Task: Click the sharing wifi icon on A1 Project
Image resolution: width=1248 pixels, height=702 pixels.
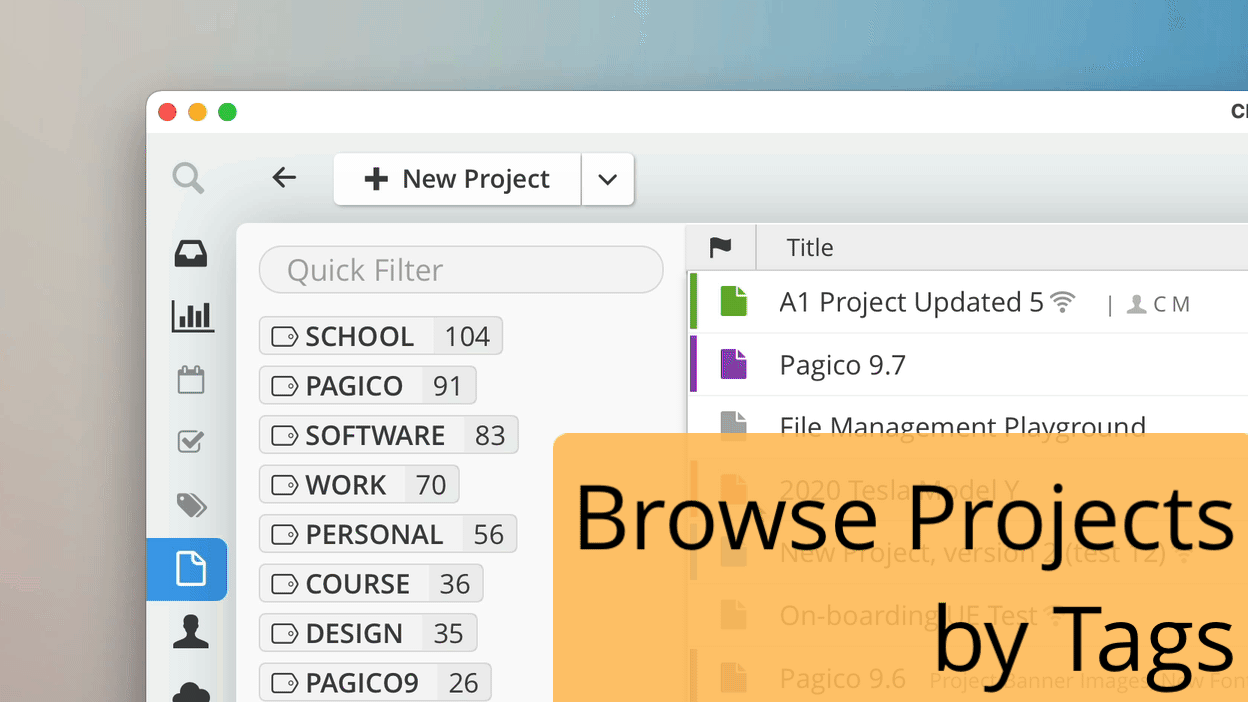Action: [x=1063, y=302]
